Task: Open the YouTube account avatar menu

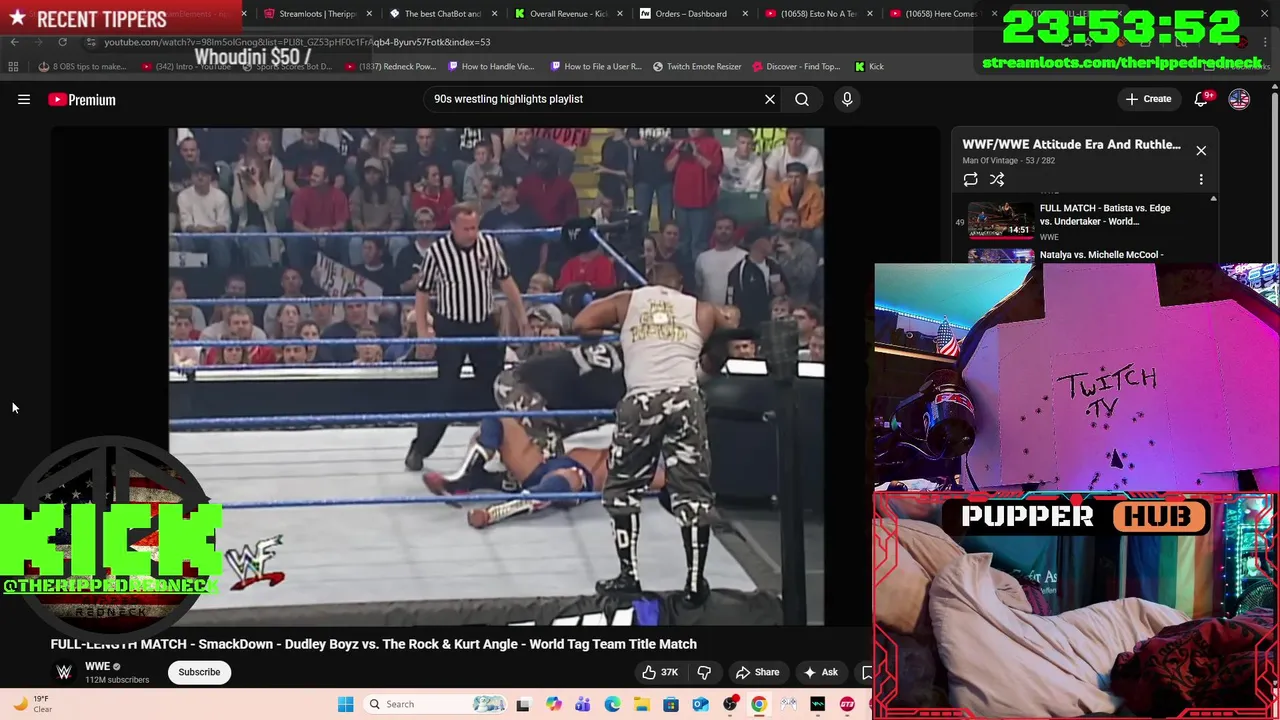Action: click(1239, 99)
